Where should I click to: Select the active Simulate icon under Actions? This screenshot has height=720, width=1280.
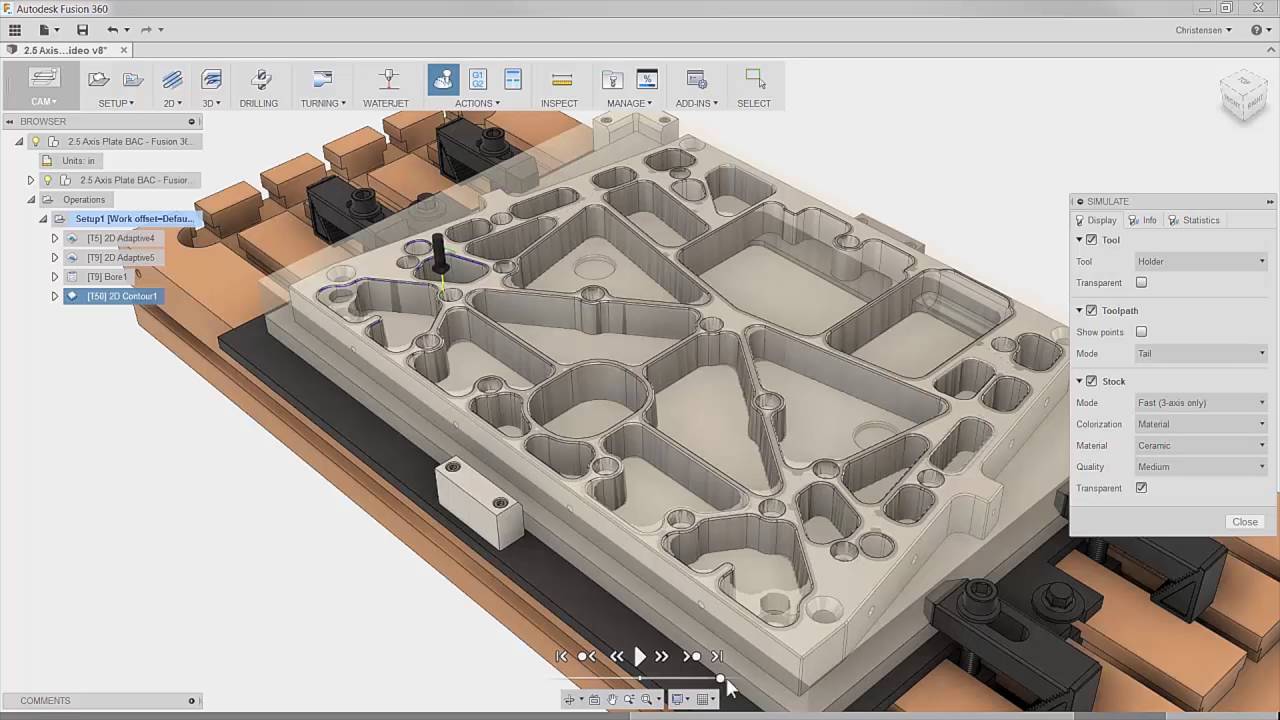443,81
